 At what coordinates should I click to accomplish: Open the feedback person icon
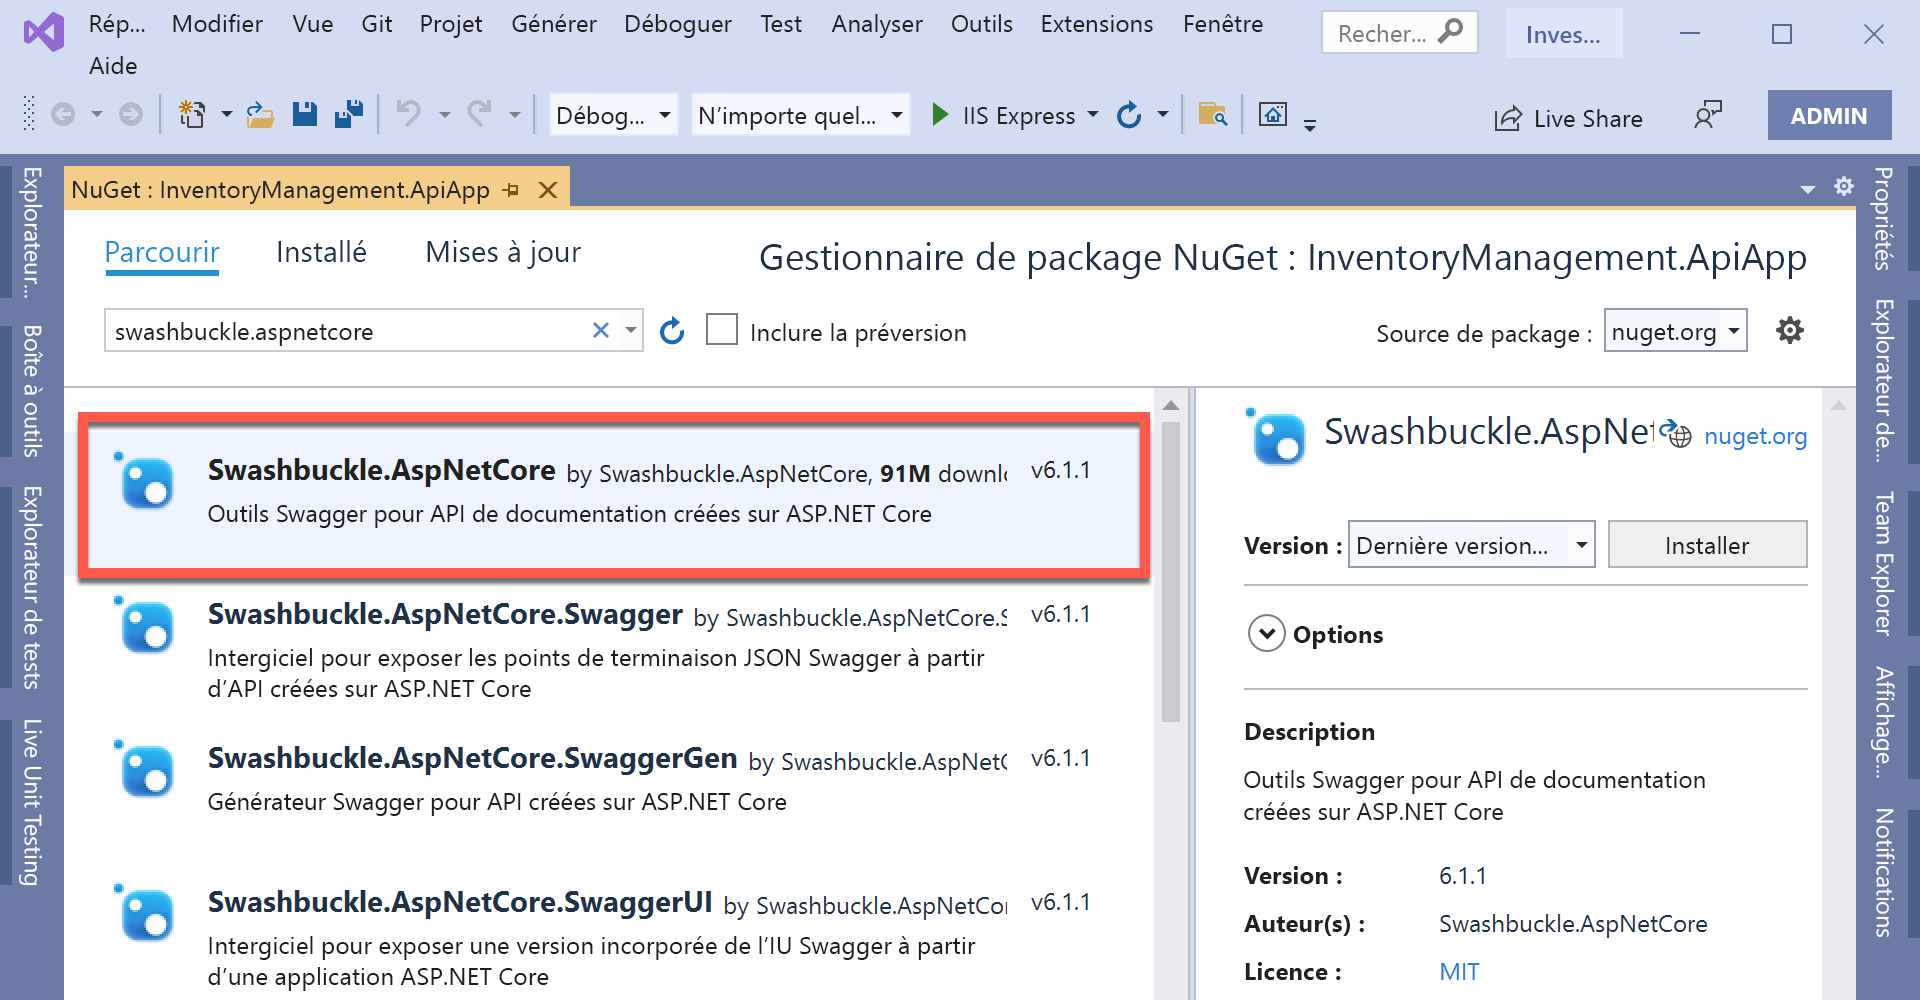click(x=1708, y=115)
